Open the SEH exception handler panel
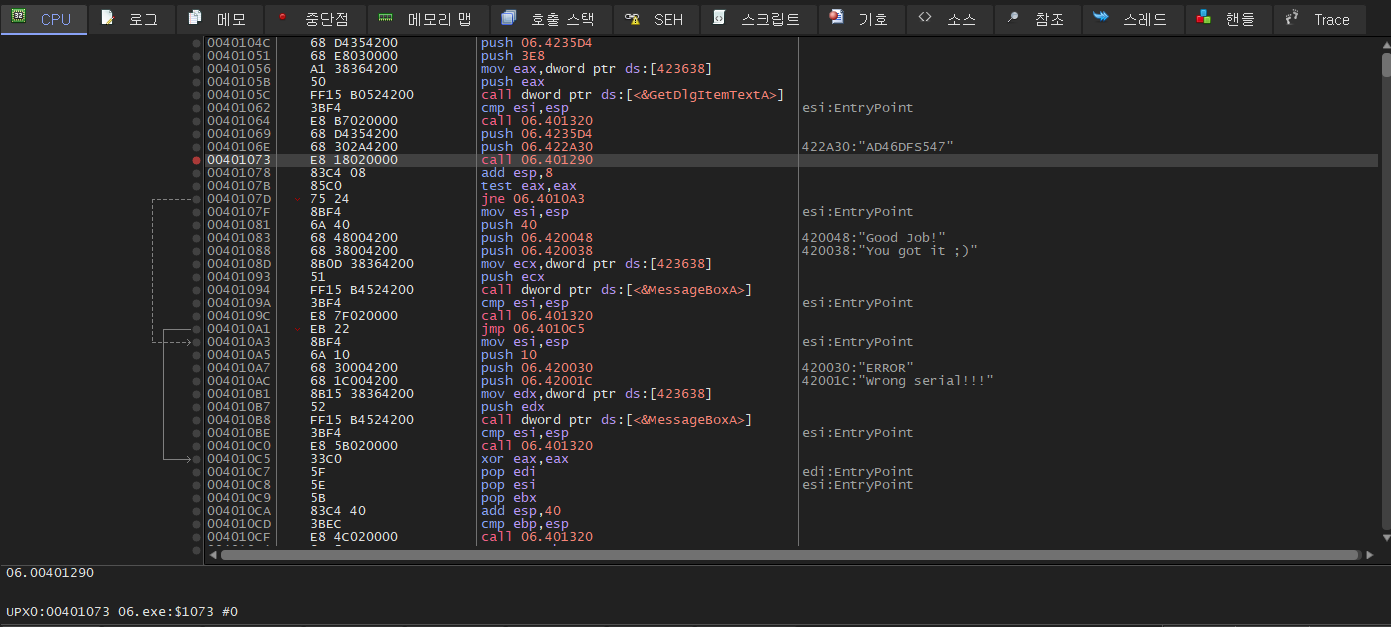 [655, 18]
